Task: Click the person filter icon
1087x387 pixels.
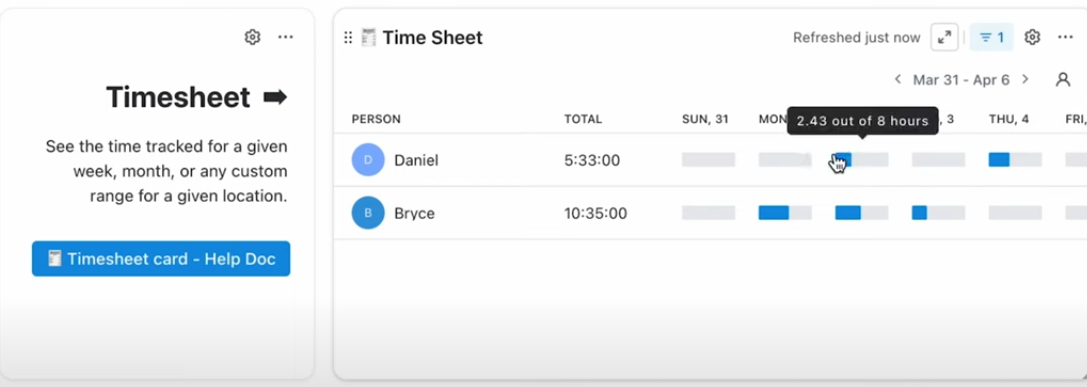Action: [1063, 80]
